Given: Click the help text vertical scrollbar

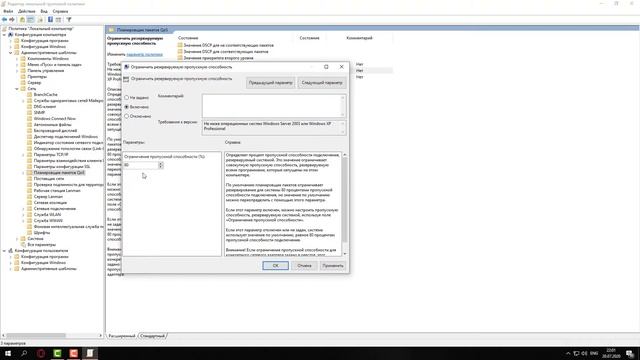Looking at the screenshot, I should 344,204.
